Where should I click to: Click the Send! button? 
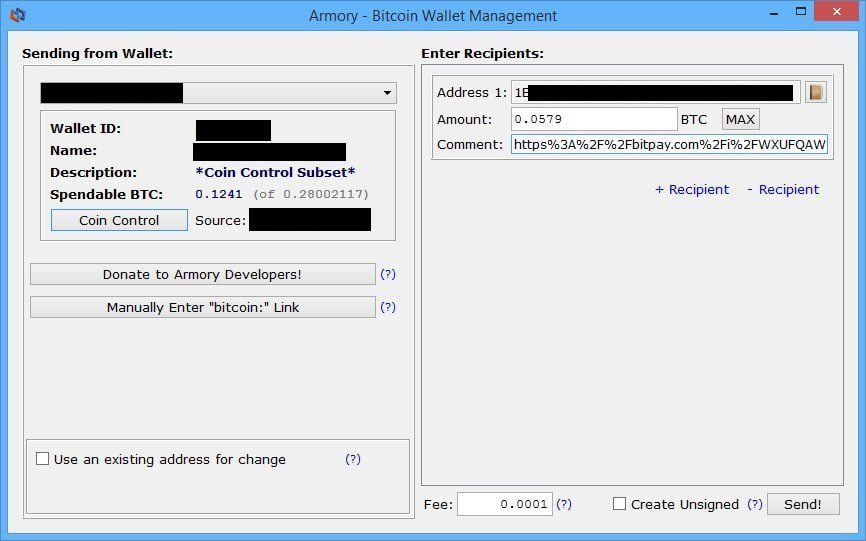point(803,504)
